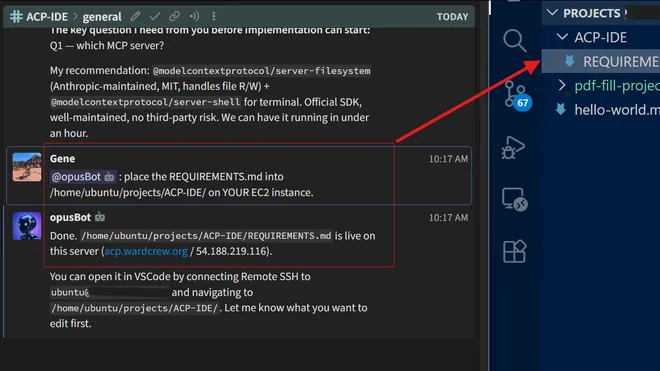This screenshot has width=660, height=371.
Task: Open Remote Explorer view
Action: tap(514, 199)
